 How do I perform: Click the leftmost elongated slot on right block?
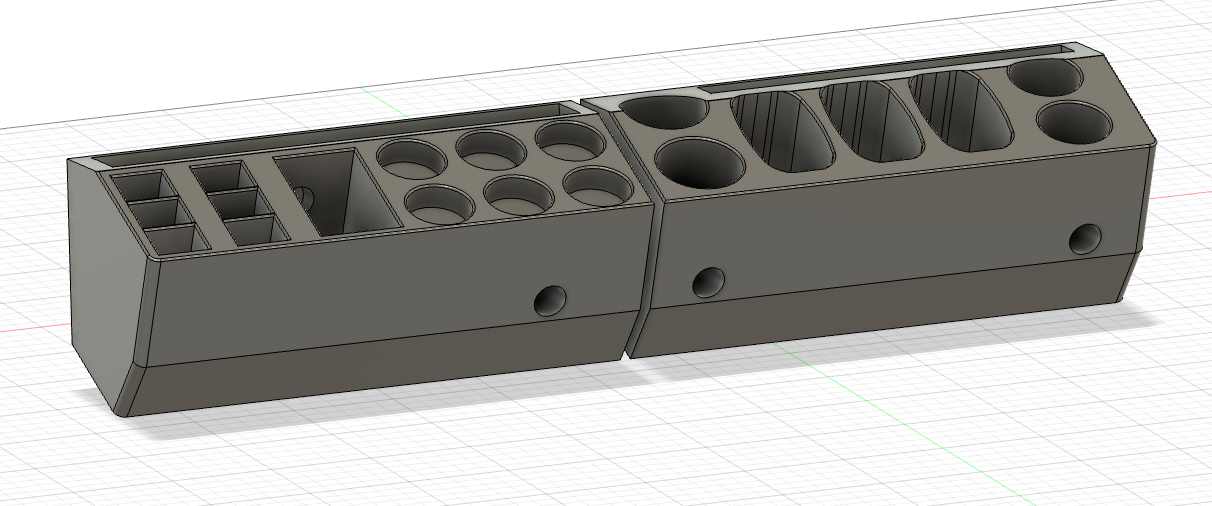click(x=783, y=133)
